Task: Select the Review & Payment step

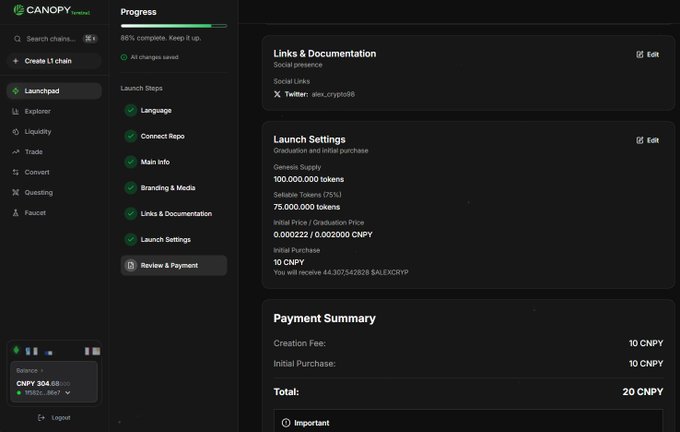Action: coord(174,265)
